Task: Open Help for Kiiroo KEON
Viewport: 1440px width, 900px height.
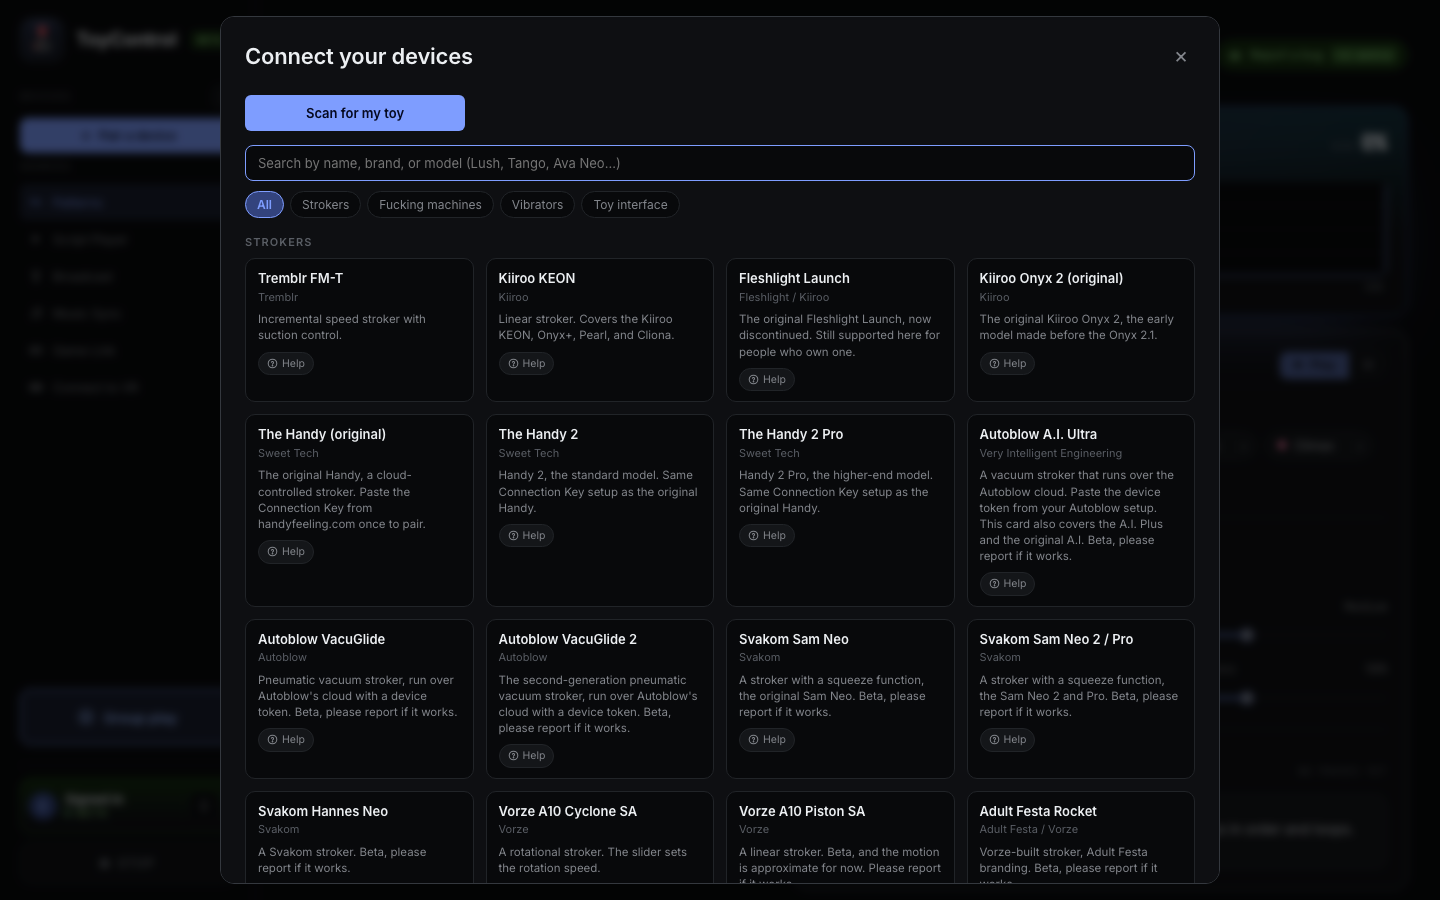Action: (x=527, y=364)
